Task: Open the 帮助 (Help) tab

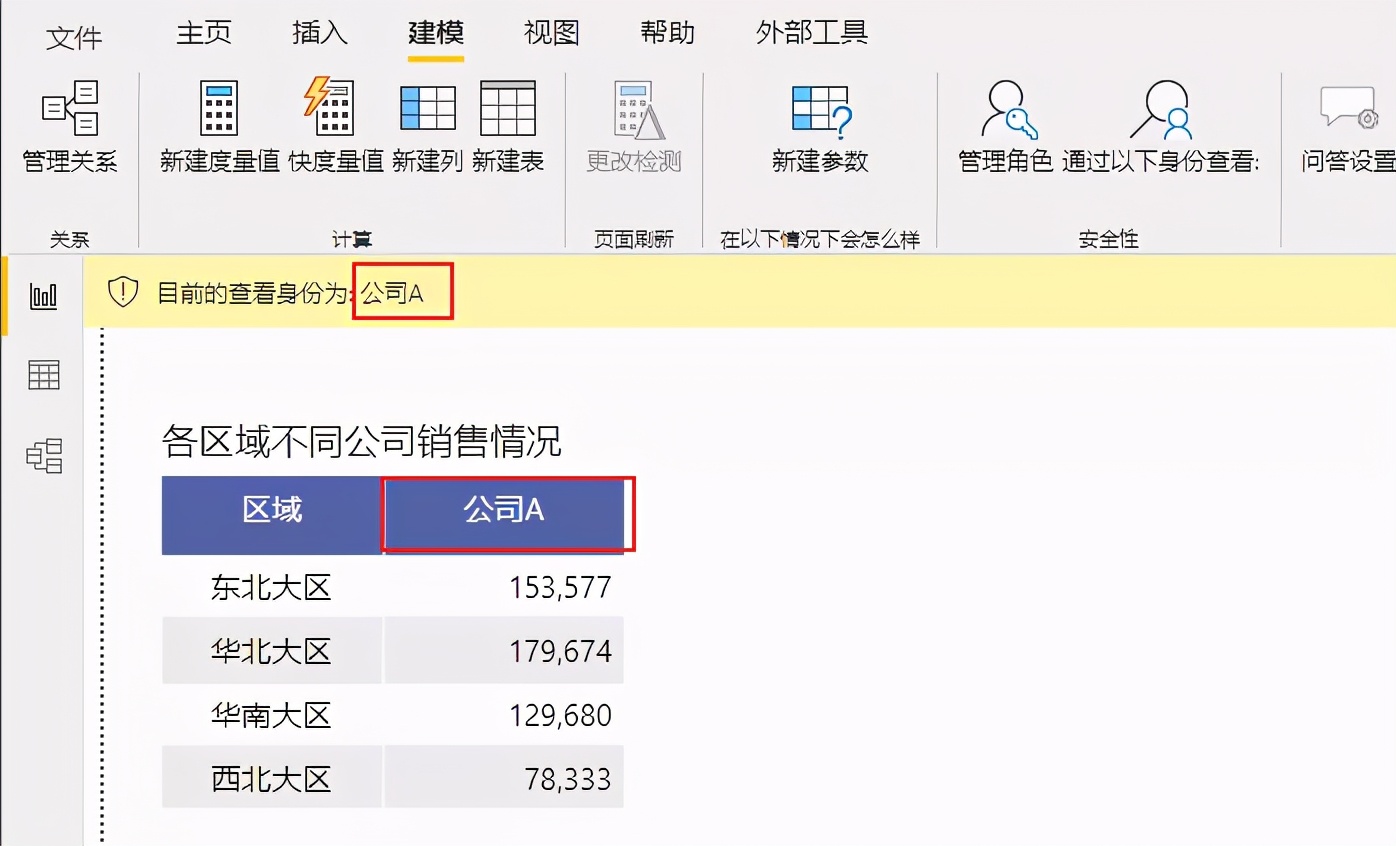Action: [x=668, y=33]
